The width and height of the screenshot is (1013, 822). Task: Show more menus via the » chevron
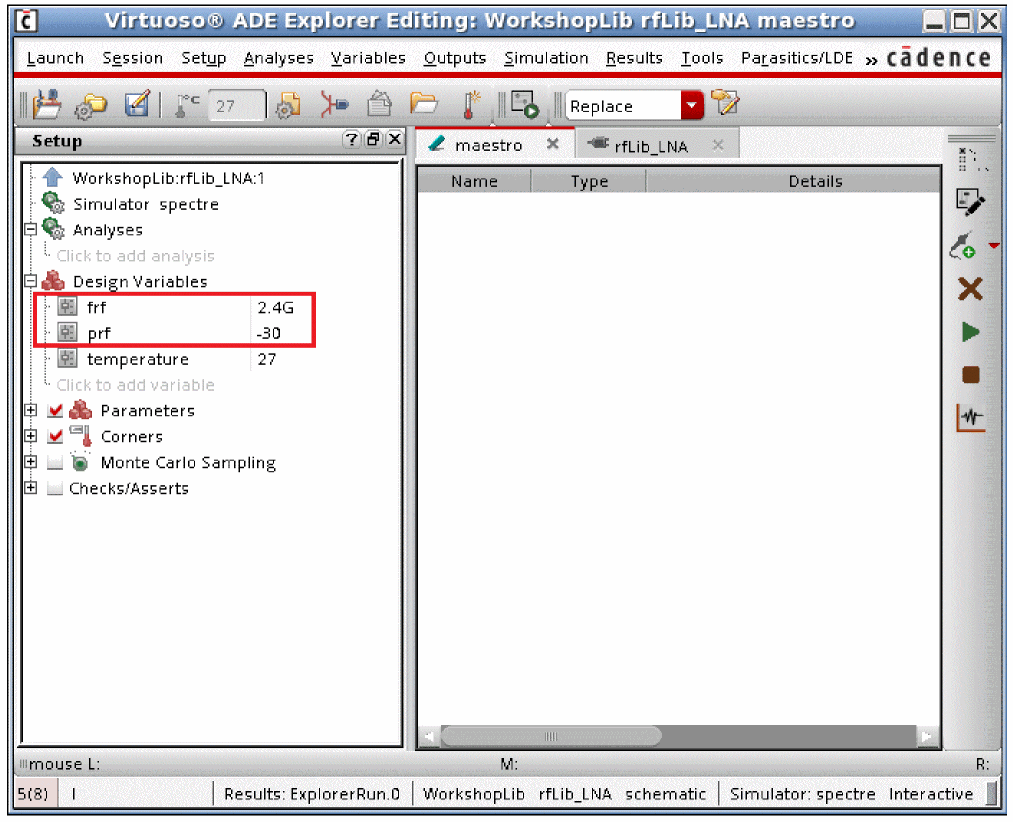click(x=871, y=60)
